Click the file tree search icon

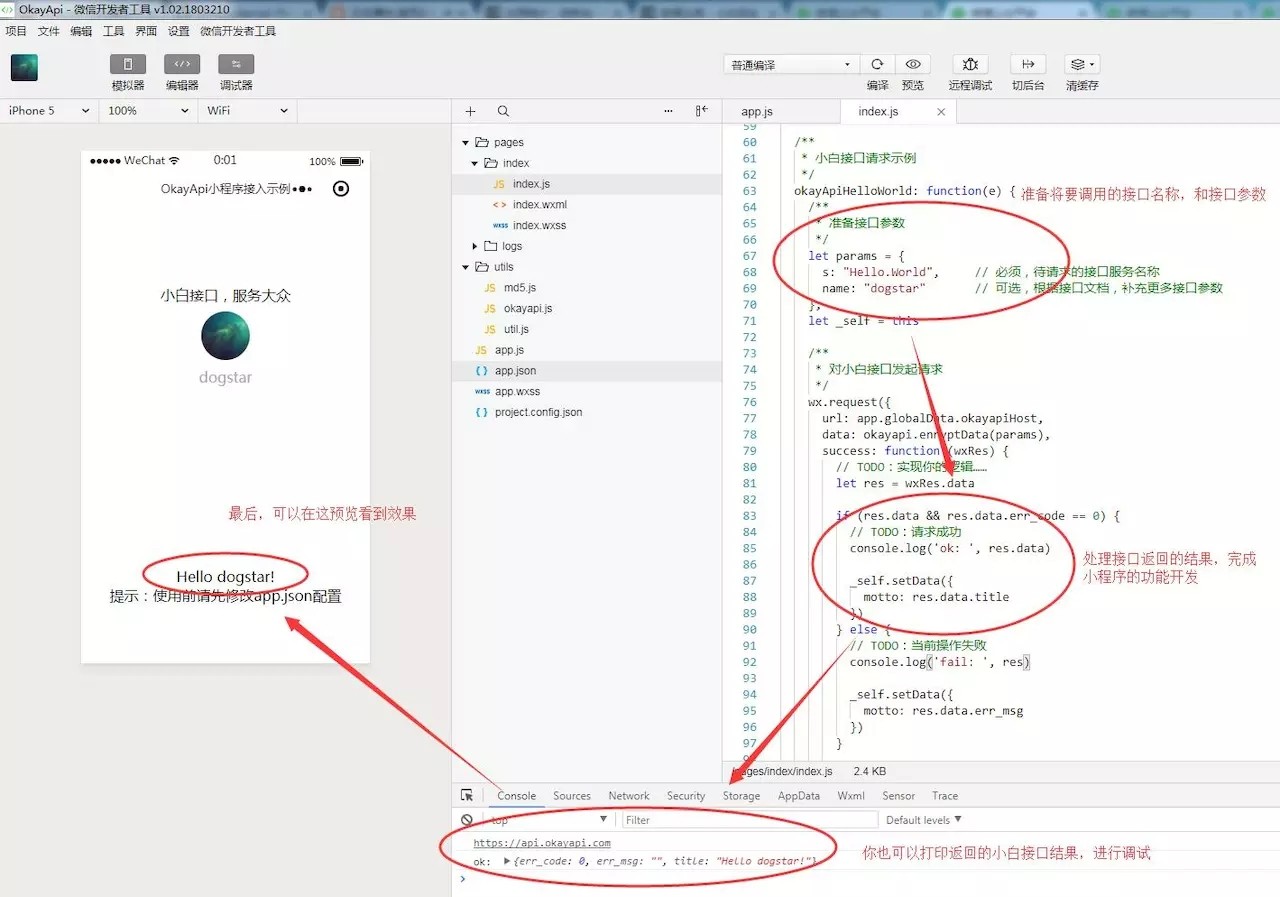503,111
